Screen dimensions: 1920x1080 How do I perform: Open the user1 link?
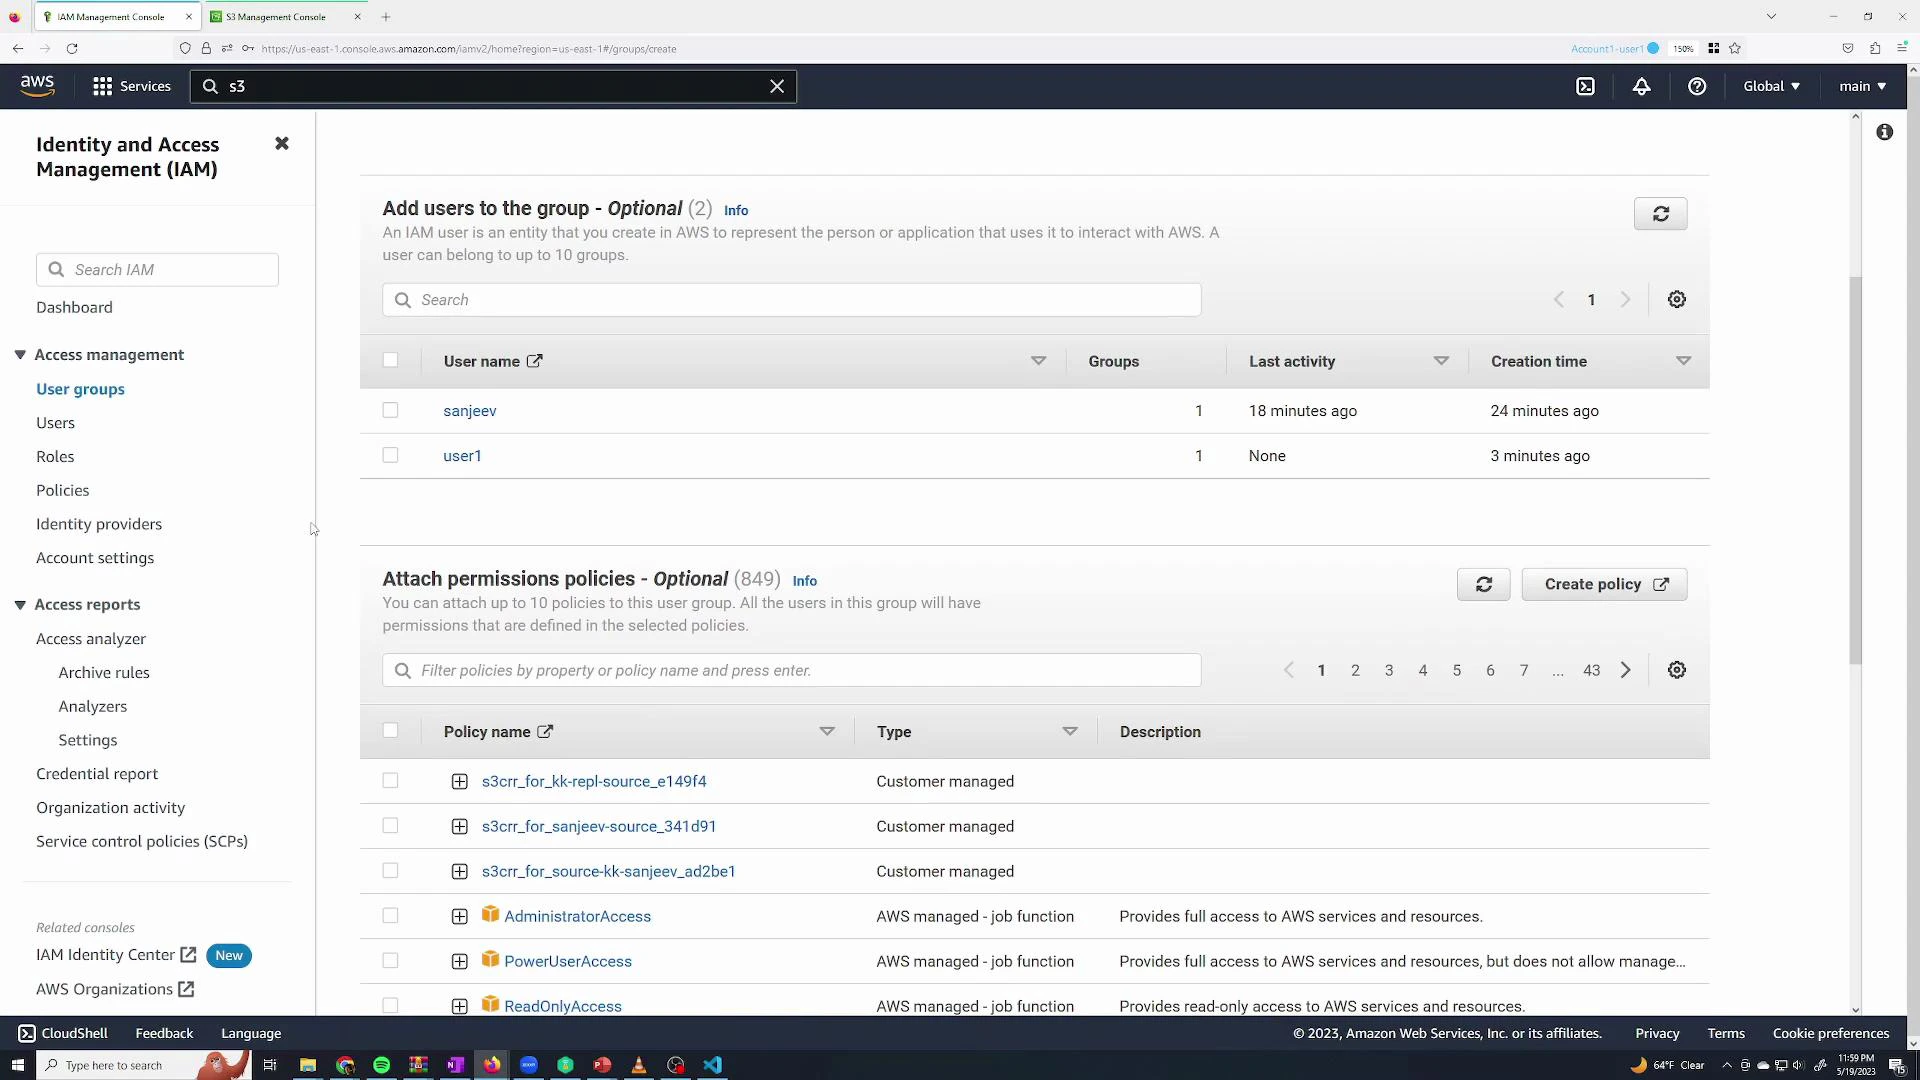(462, 455)
